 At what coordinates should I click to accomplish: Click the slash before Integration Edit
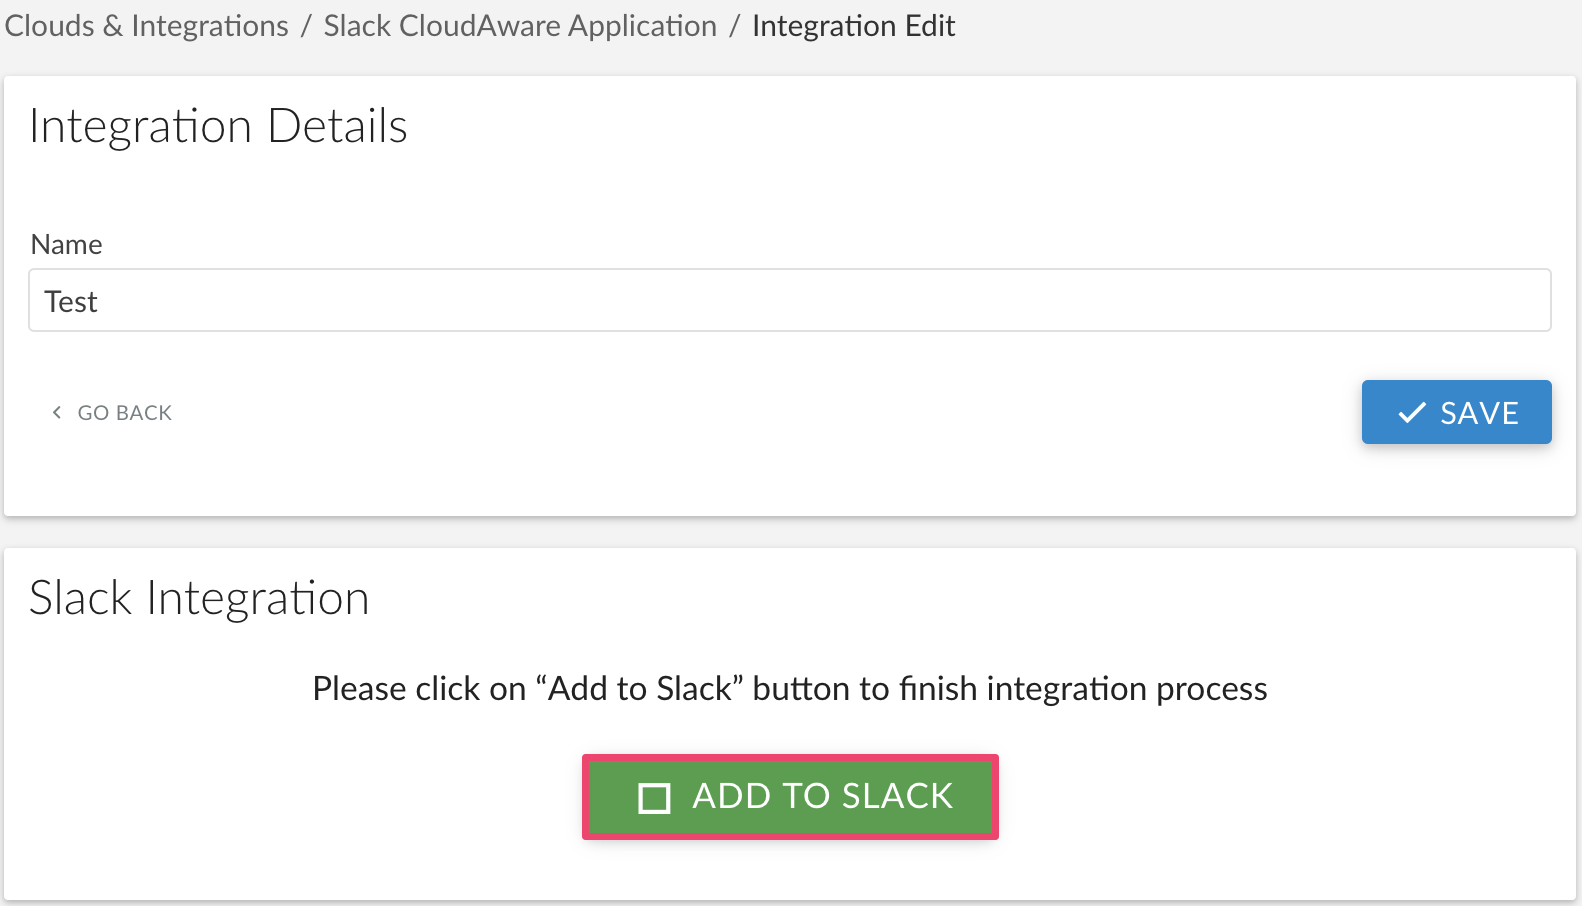tap(734, 26)
